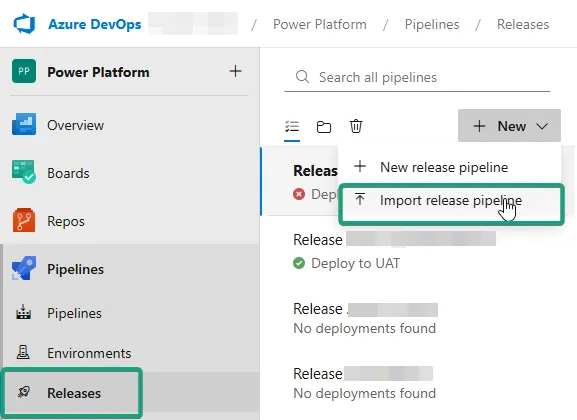Viewport: 577px width, 420px height.
Task: Click the search magnifier icon
Action: (x=302, y=77)
